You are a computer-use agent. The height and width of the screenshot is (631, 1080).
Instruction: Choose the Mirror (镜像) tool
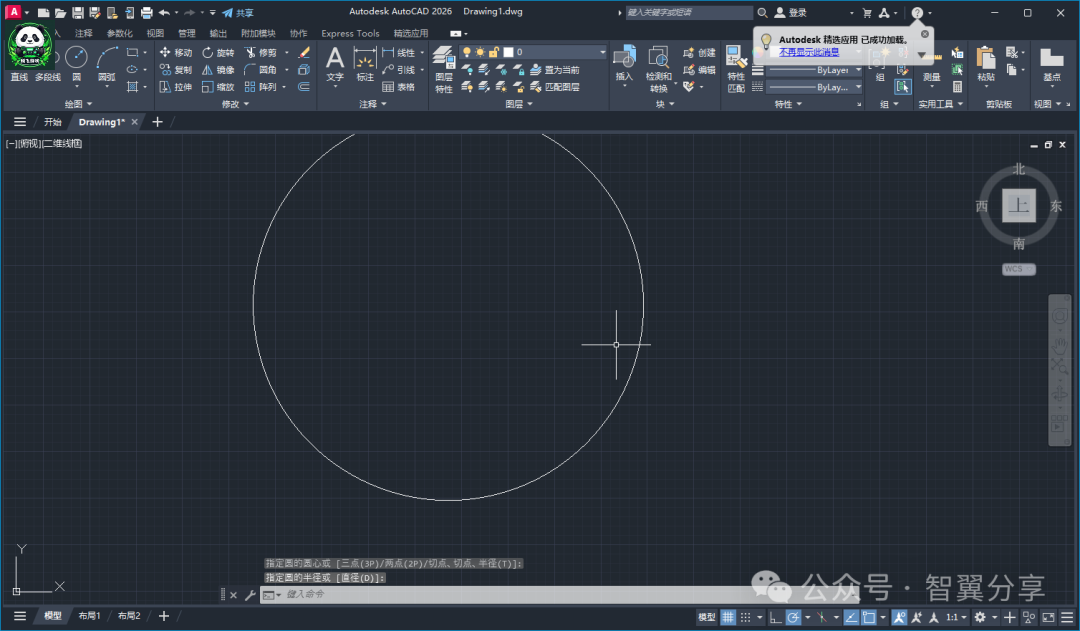217,70
